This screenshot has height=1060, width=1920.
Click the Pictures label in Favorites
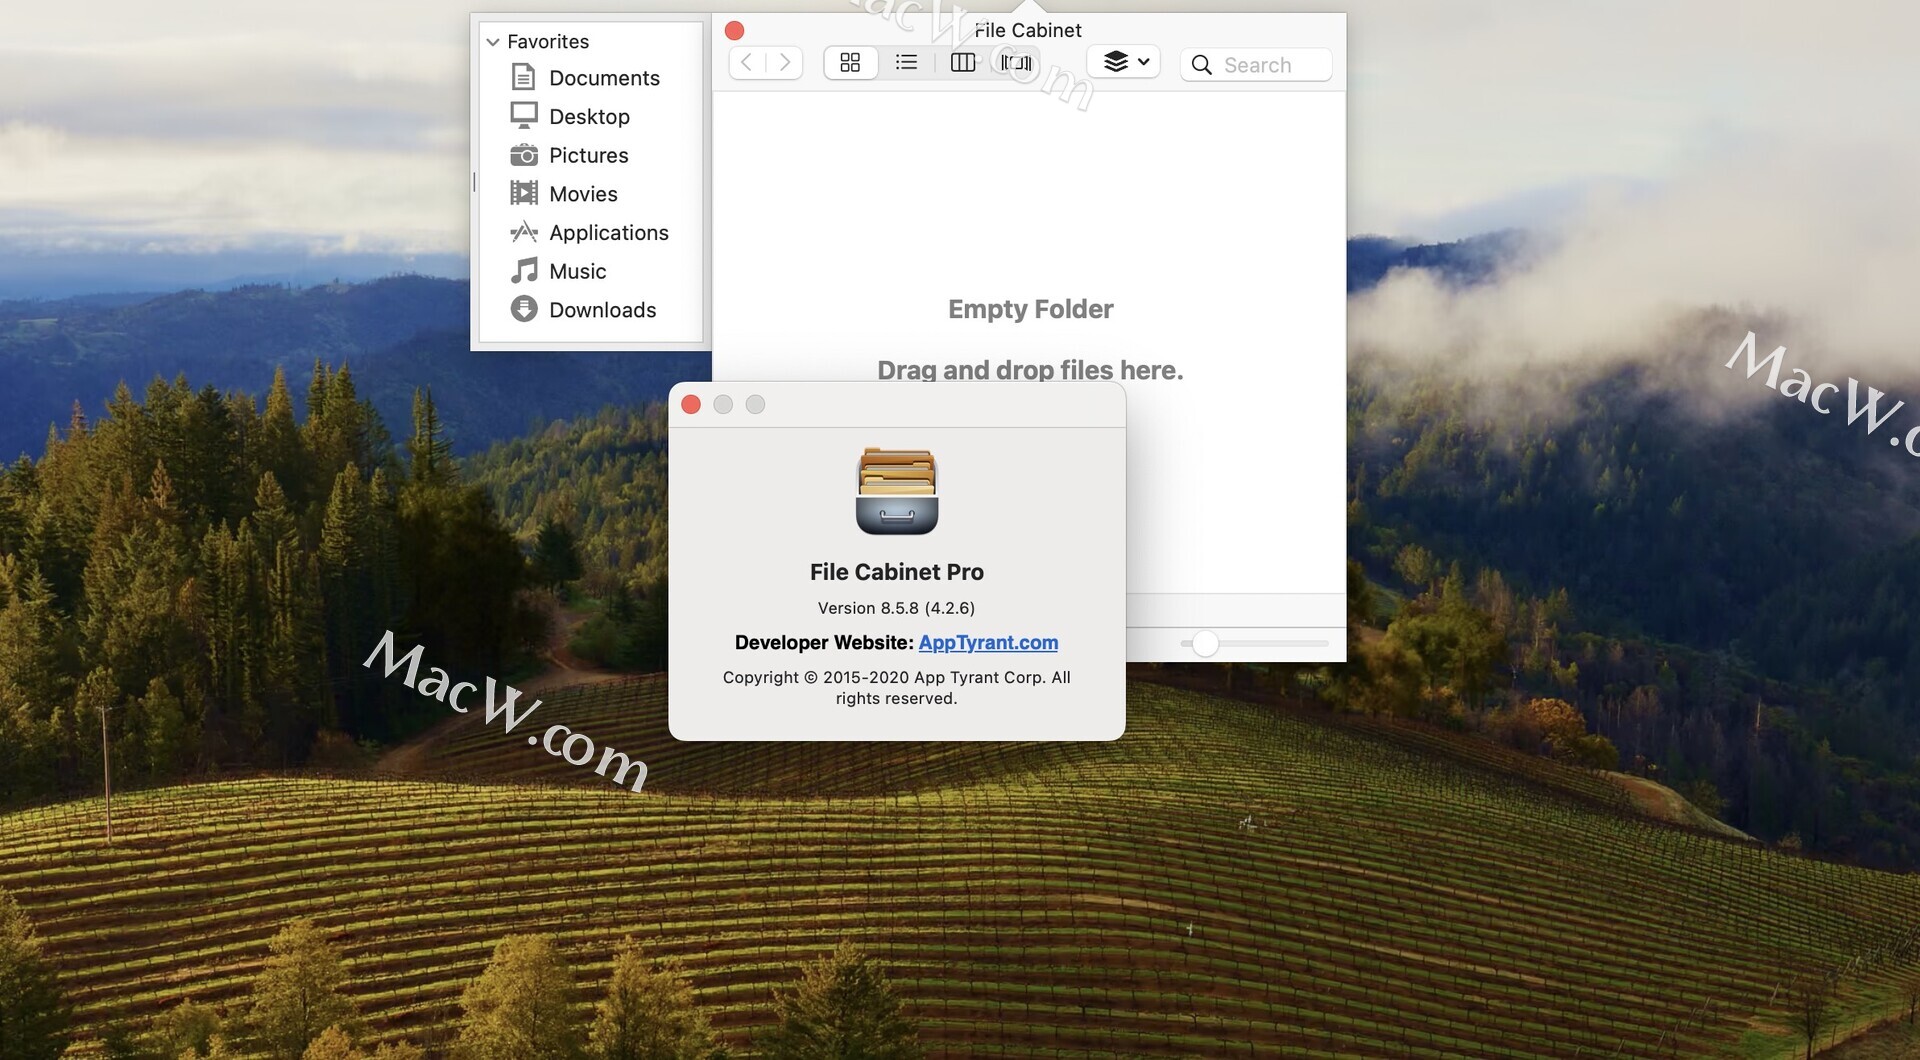point(588,155)
